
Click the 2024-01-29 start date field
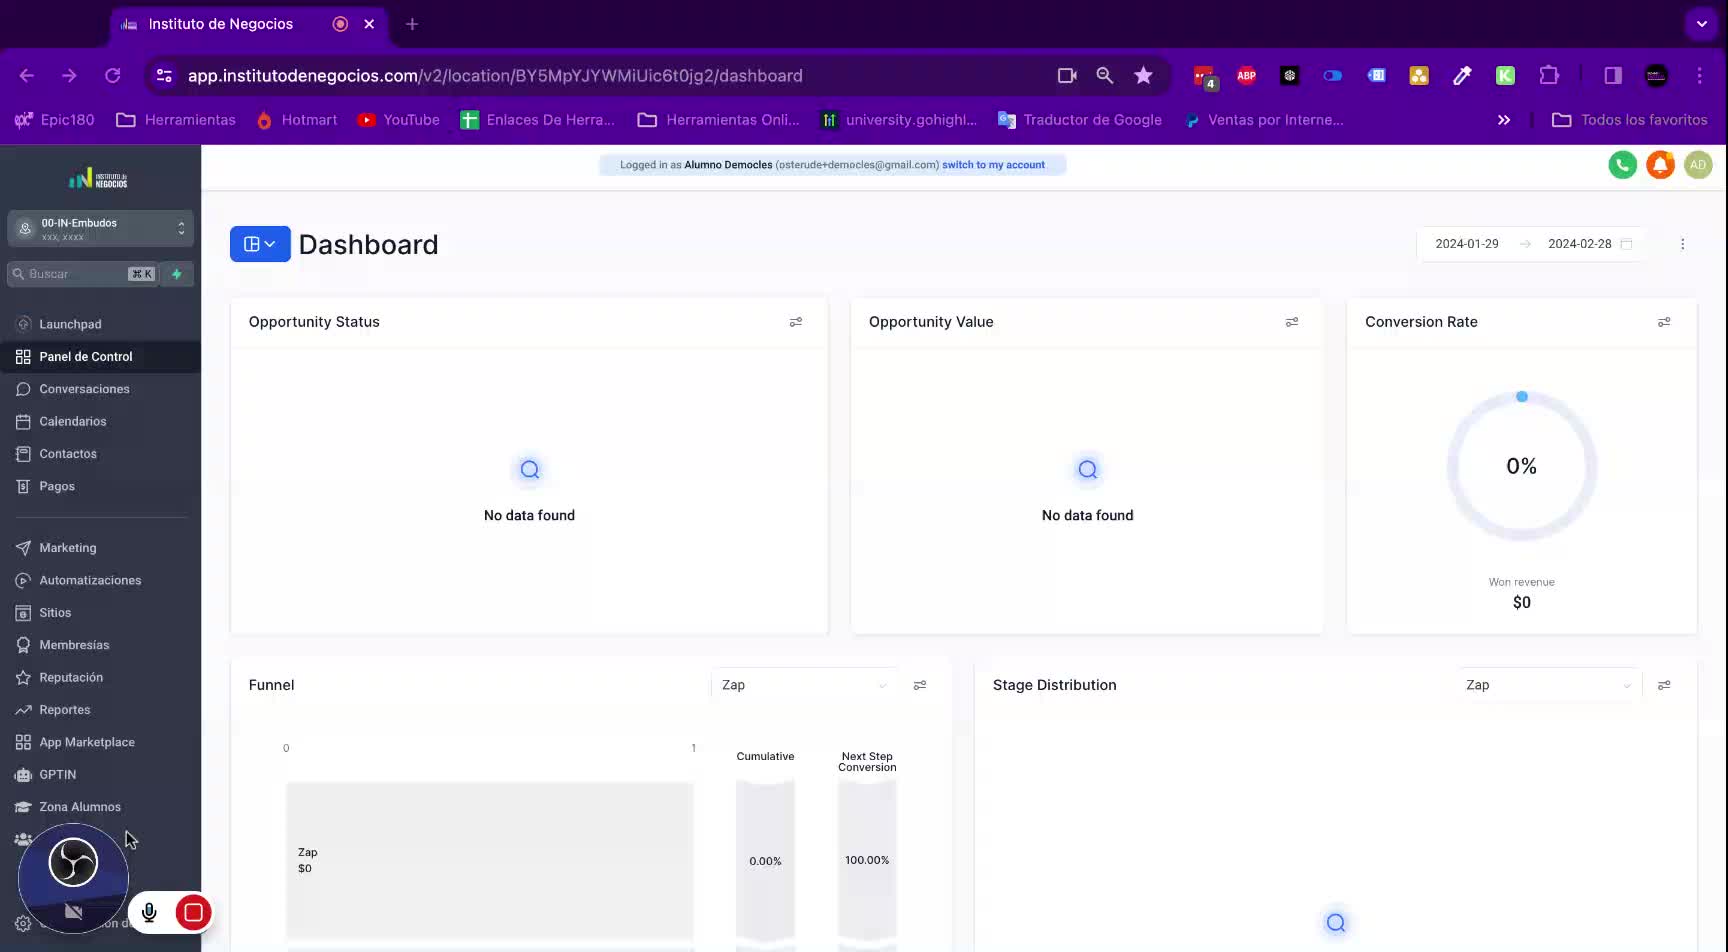[x=1467, y=244]
